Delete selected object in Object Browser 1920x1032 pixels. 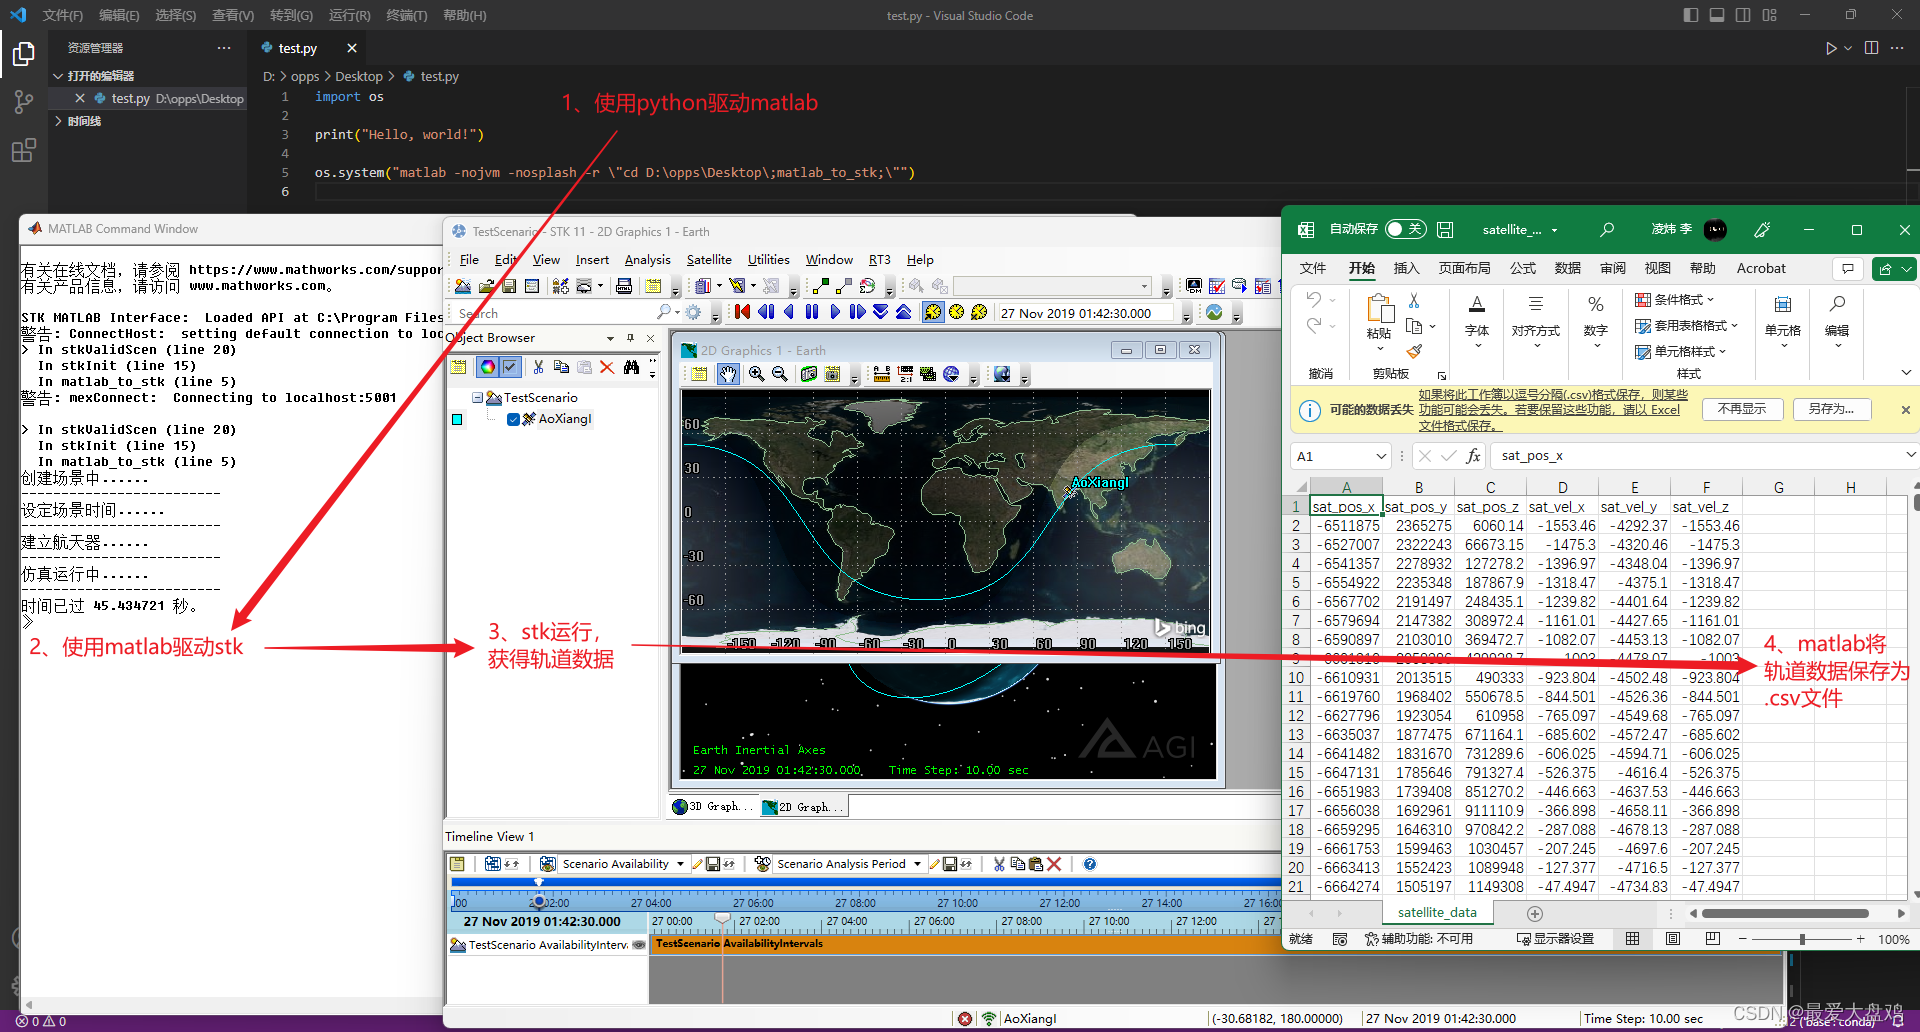pyautogui.click(x=607, y=367)
